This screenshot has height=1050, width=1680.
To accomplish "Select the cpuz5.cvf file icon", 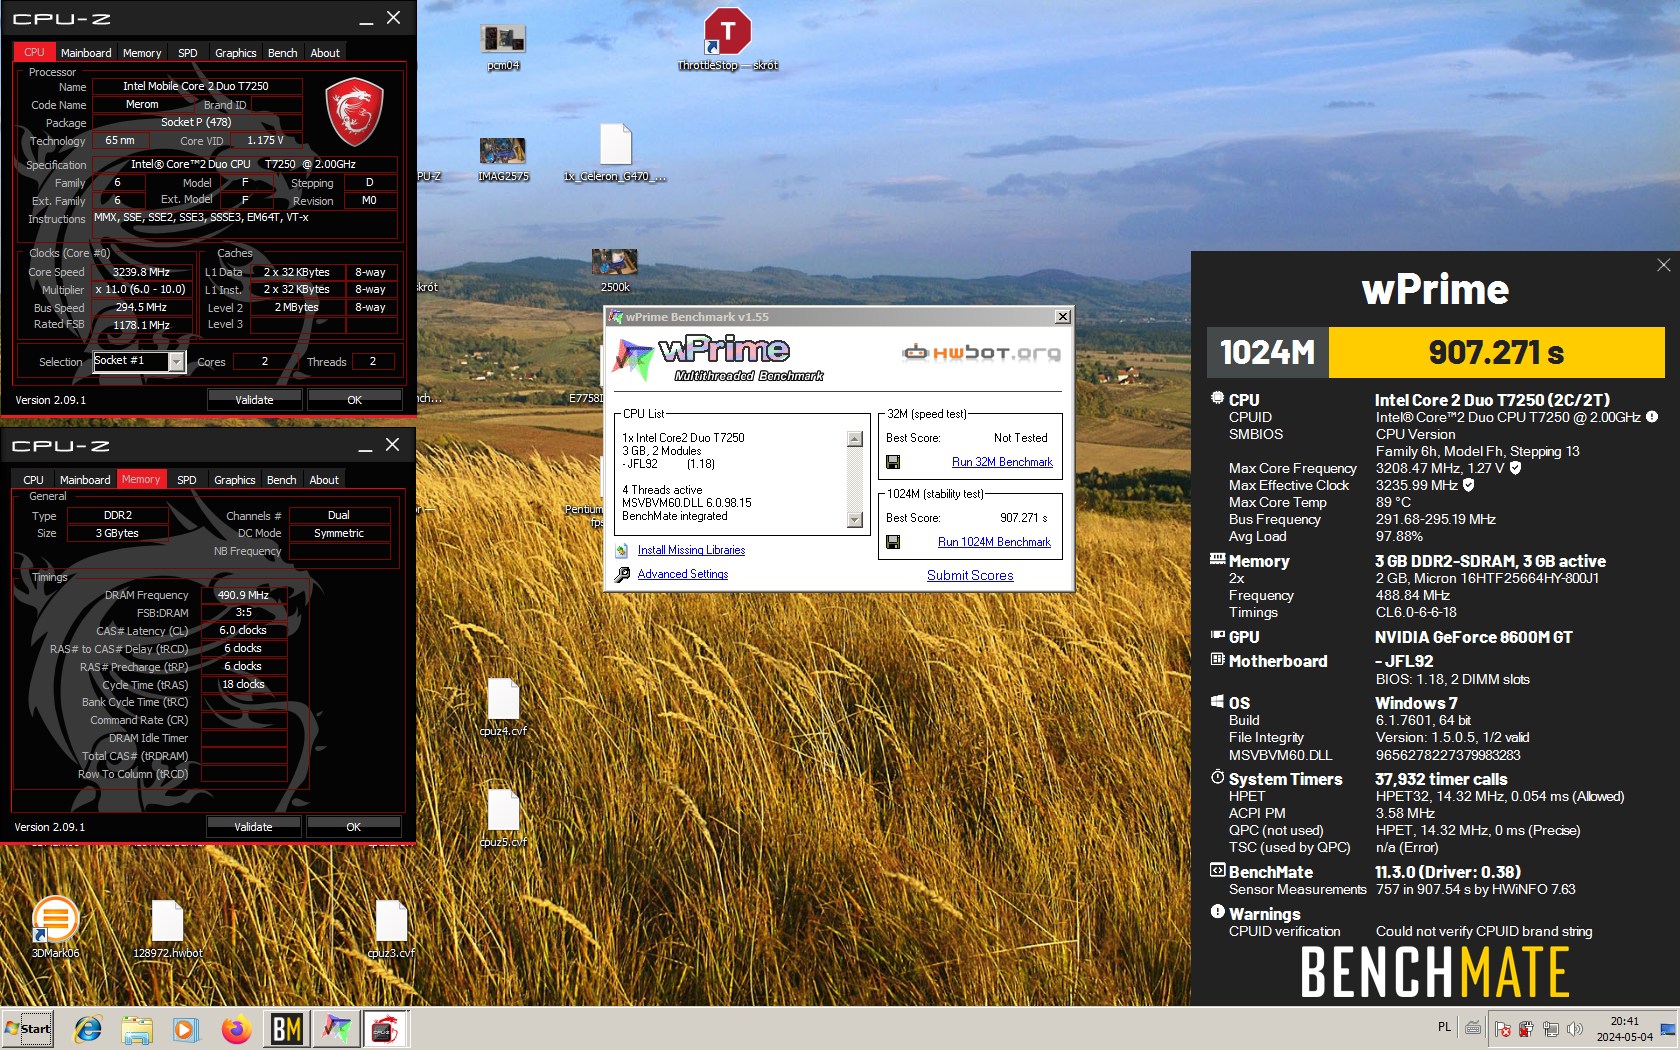I will point(503,817).
